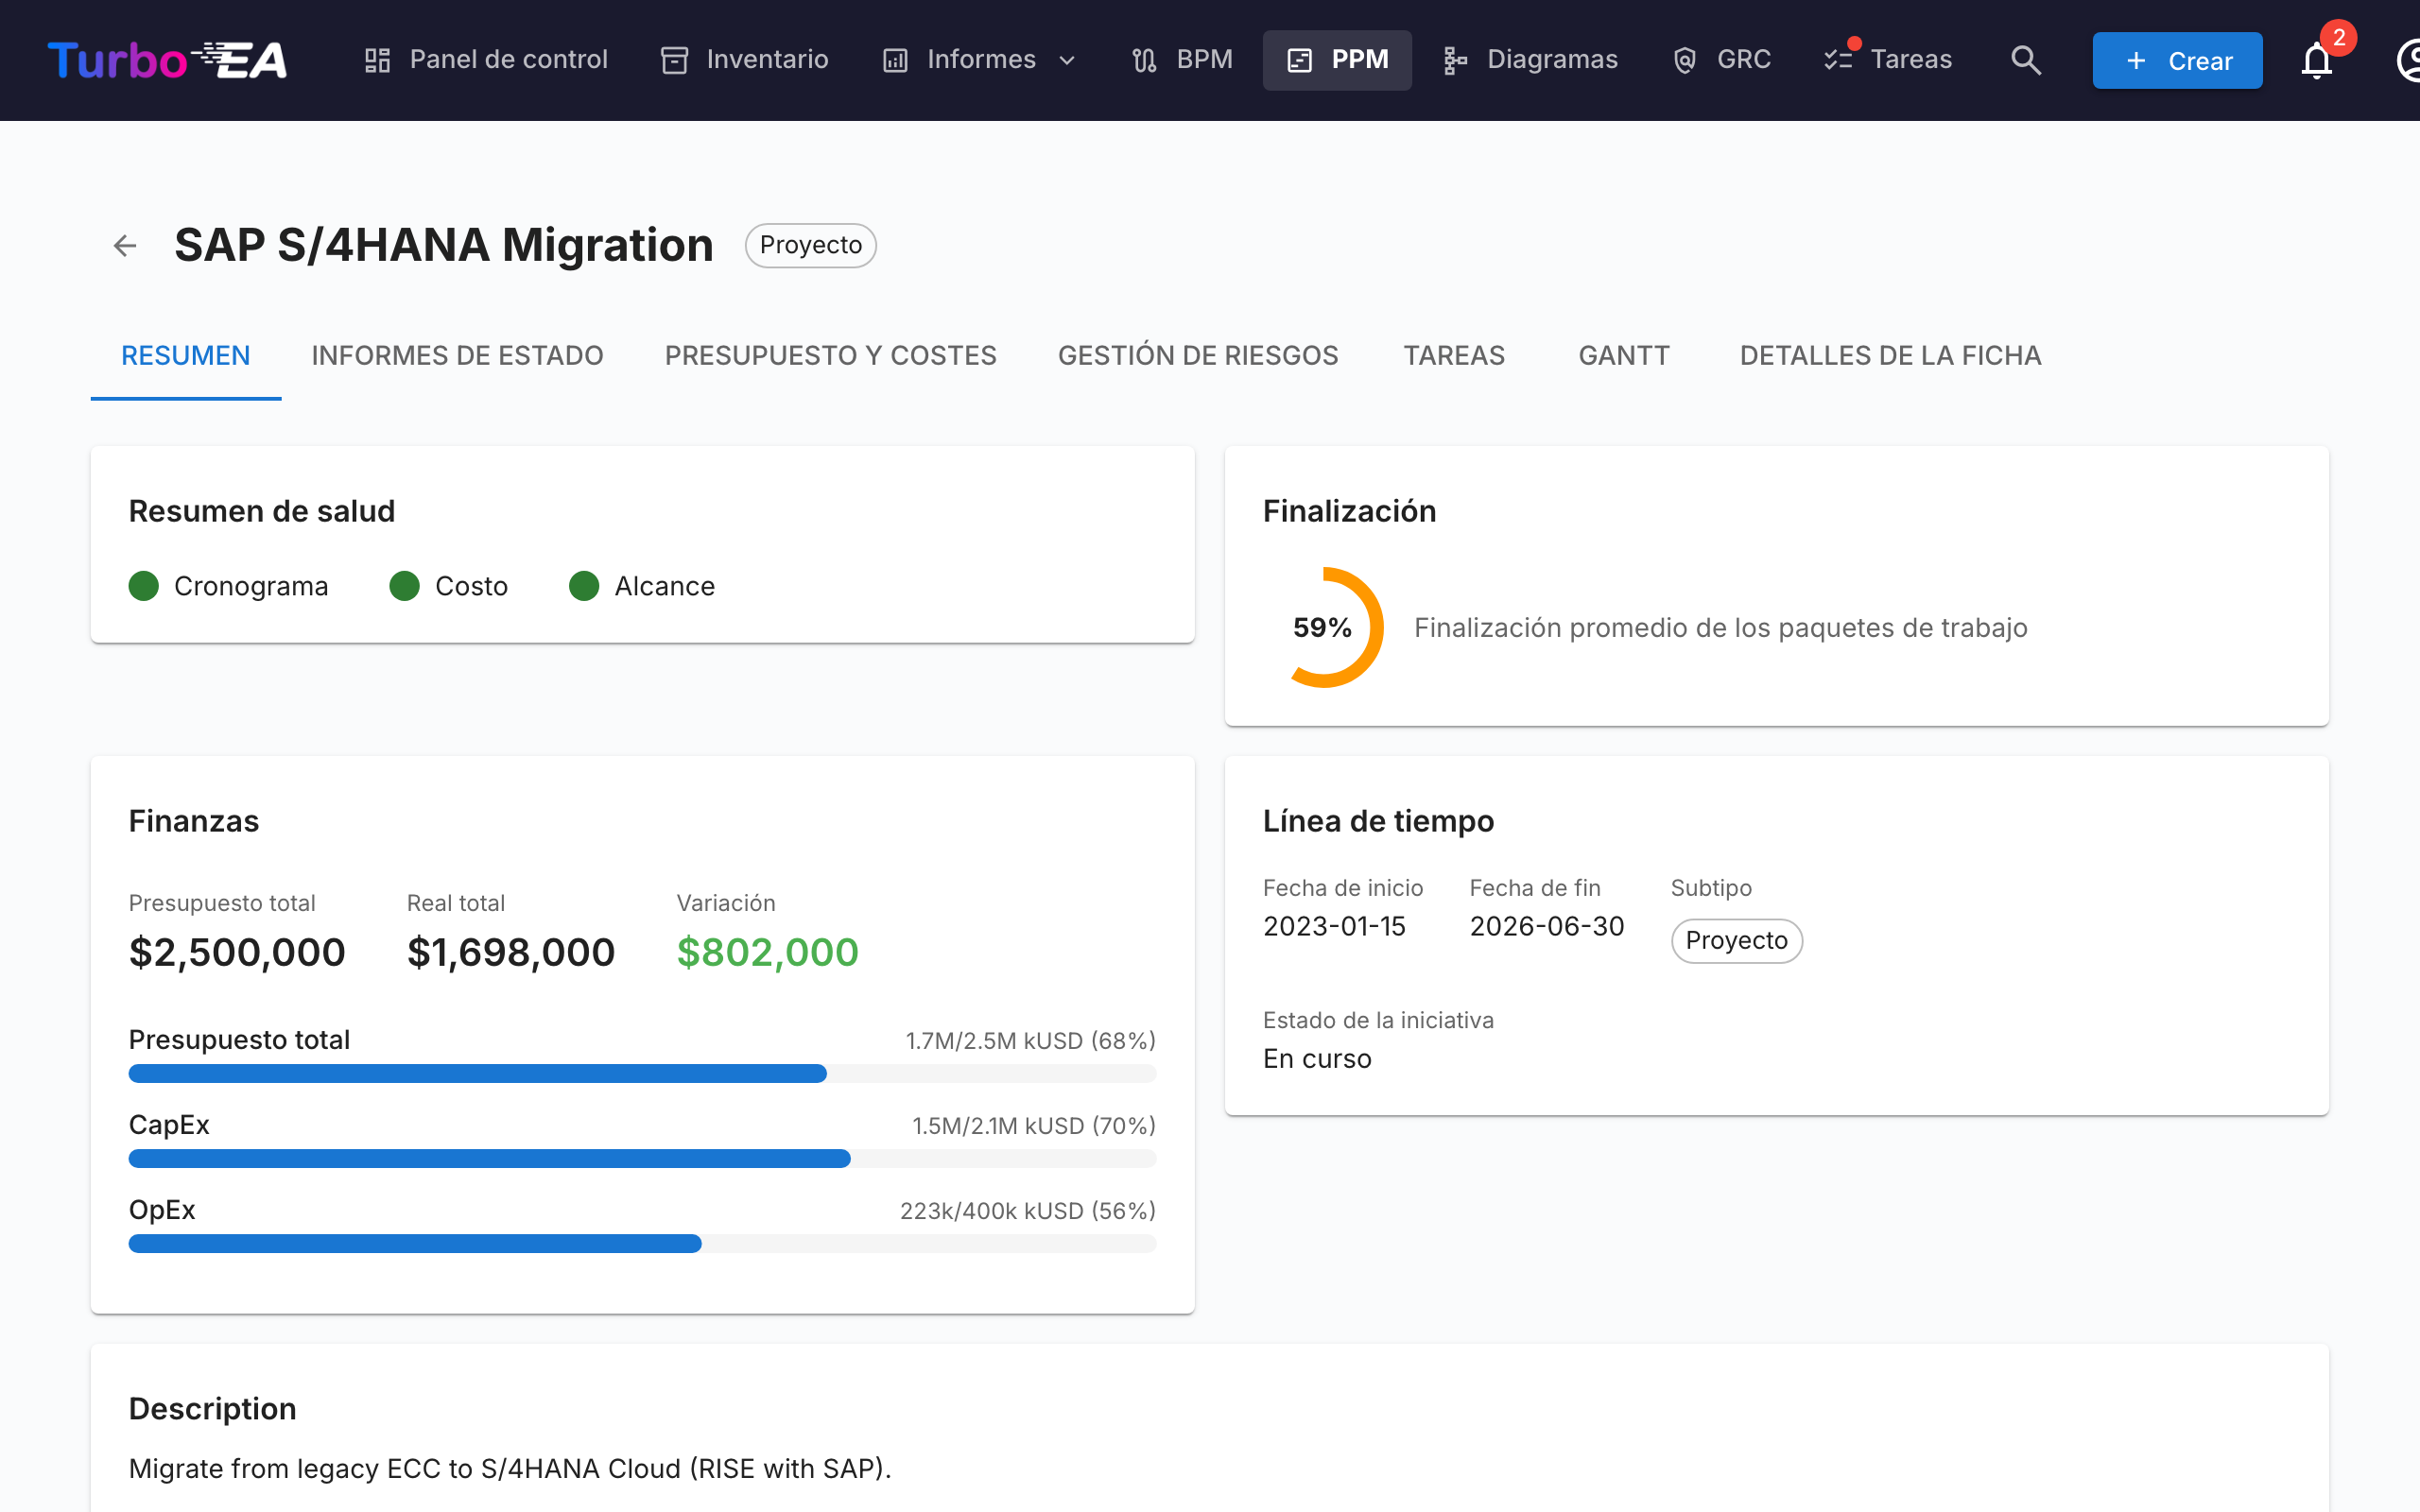This screenshot has height=1512, width=2420.
Task: Go back using the arrow icon
Action: [x=125, y=245]
